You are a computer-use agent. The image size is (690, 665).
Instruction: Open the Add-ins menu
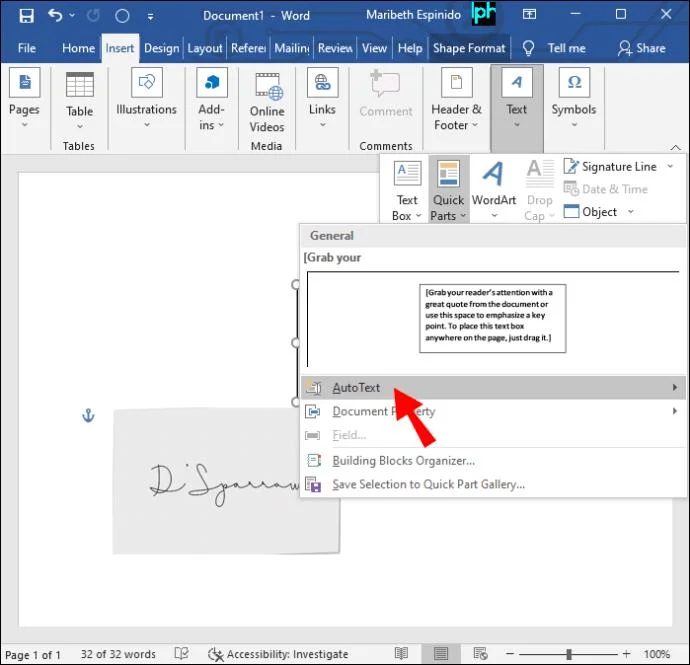click(x=212, y=100)
